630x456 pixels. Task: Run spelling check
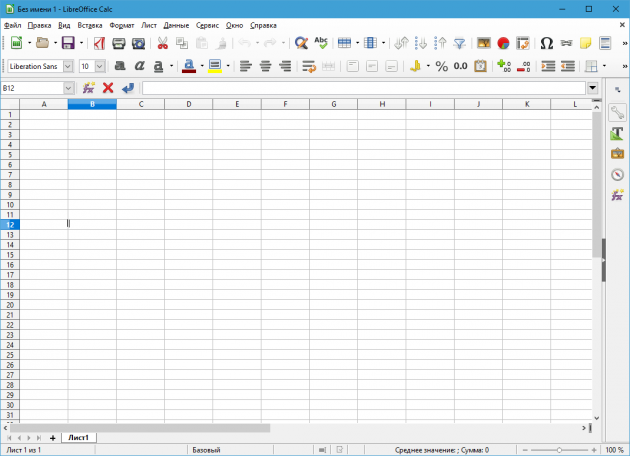pyautogui.click(x=321, y=43)
